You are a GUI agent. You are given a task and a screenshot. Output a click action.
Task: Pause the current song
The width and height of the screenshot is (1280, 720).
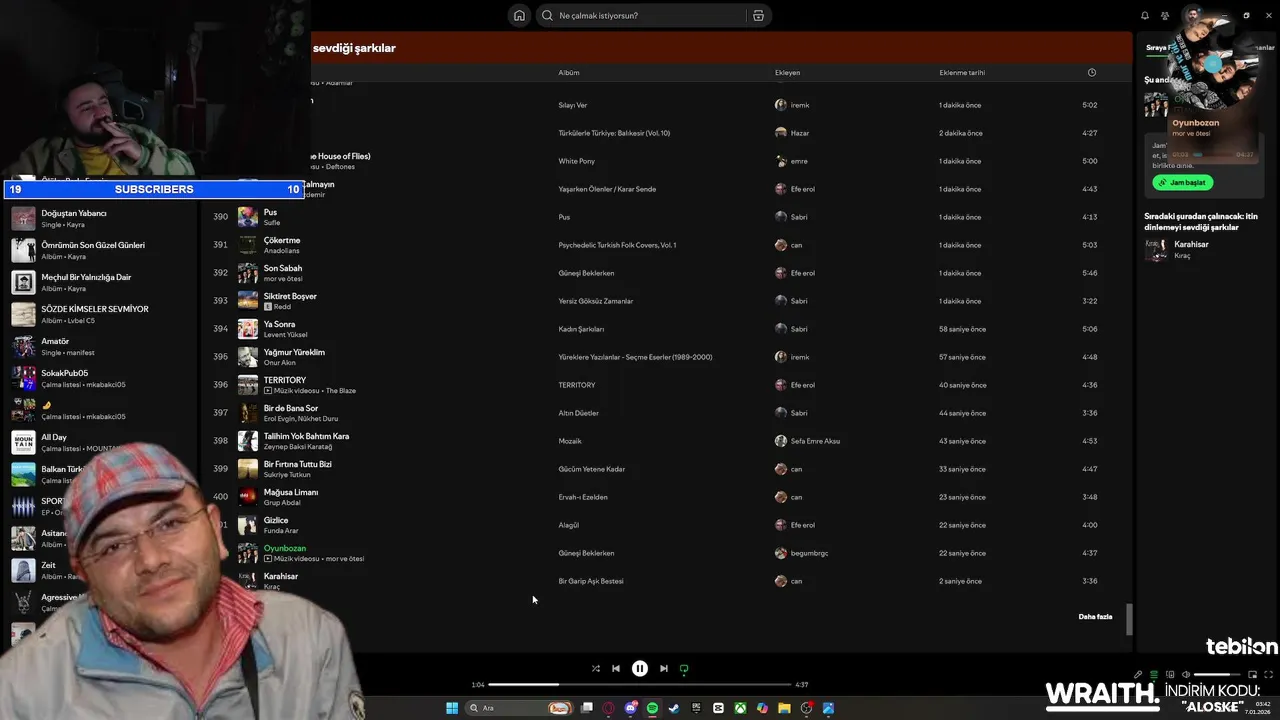pyautogui.click(x=640, y=668)
